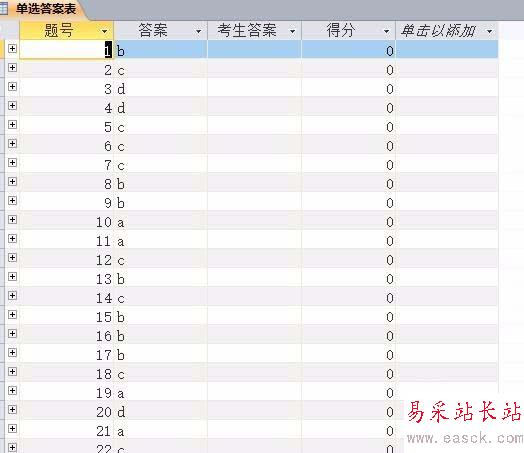
Task: Select the 得分 value 0 in row 15
Action: point(349,316)
